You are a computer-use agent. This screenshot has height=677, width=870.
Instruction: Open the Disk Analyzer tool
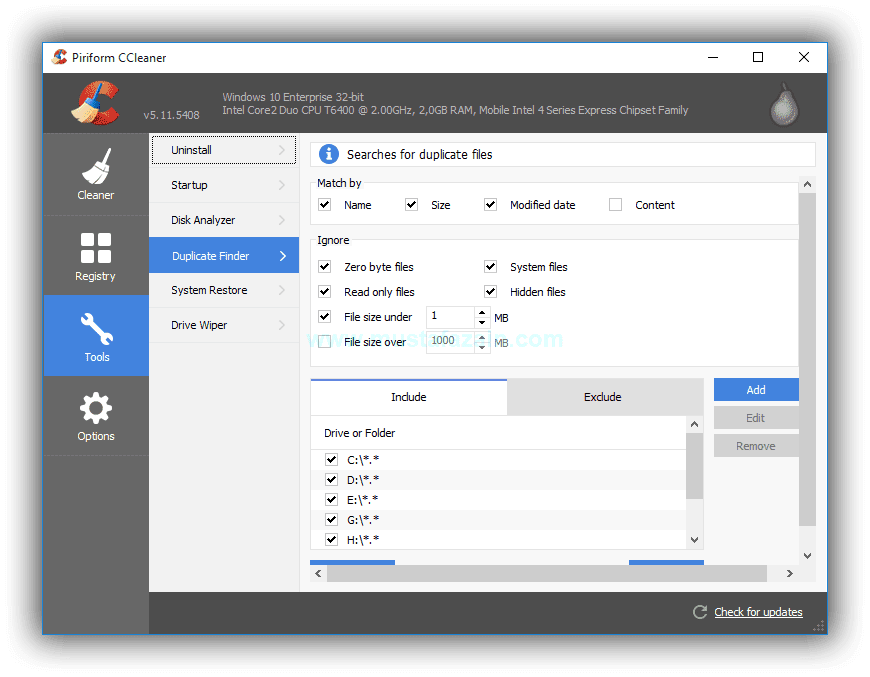(224, 220)
